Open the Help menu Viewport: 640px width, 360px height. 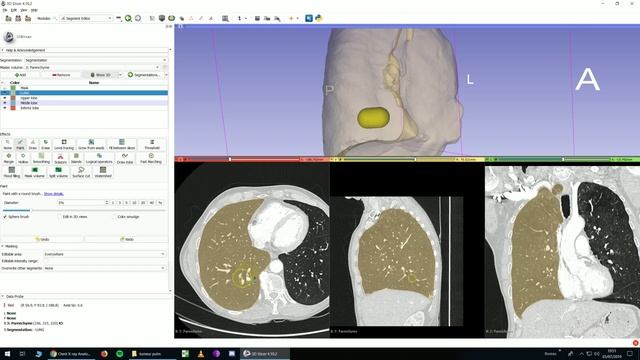(x=34, y=10)
